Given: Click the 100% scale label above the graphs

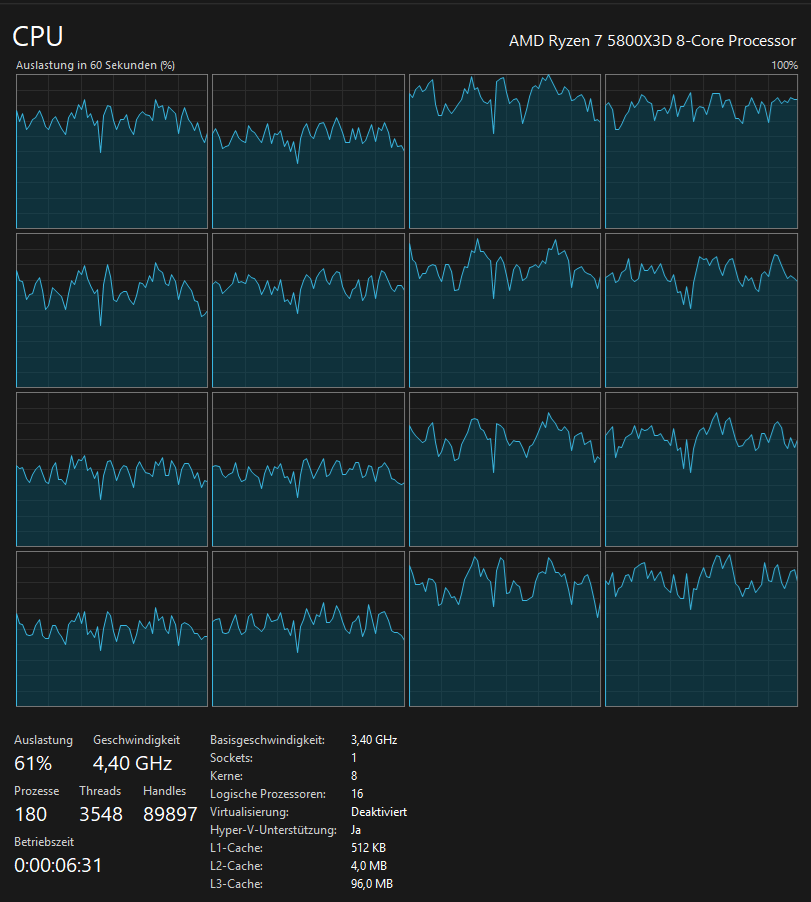Looking at the screenshot, I should (784, 64).
